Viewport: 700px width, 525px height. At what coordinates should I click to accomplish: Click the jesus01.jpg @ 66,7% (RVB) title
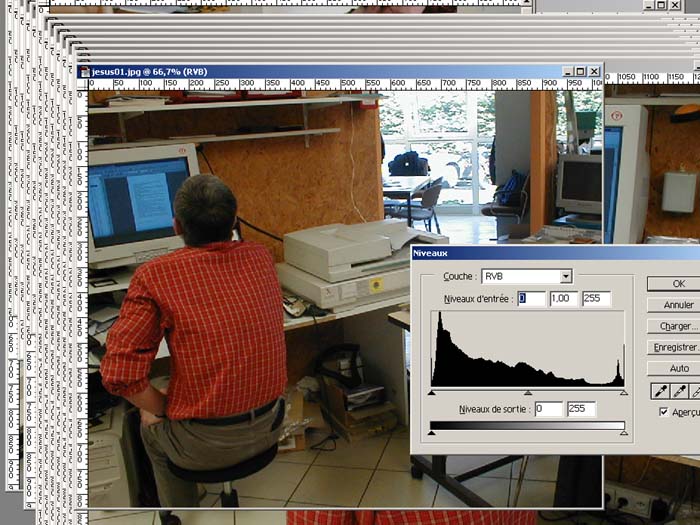pos(150,71)
